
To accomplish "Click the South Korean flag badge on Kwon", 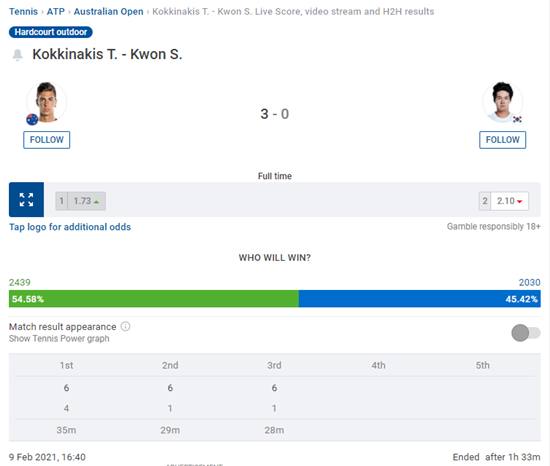I will click(x=517, y=119).
